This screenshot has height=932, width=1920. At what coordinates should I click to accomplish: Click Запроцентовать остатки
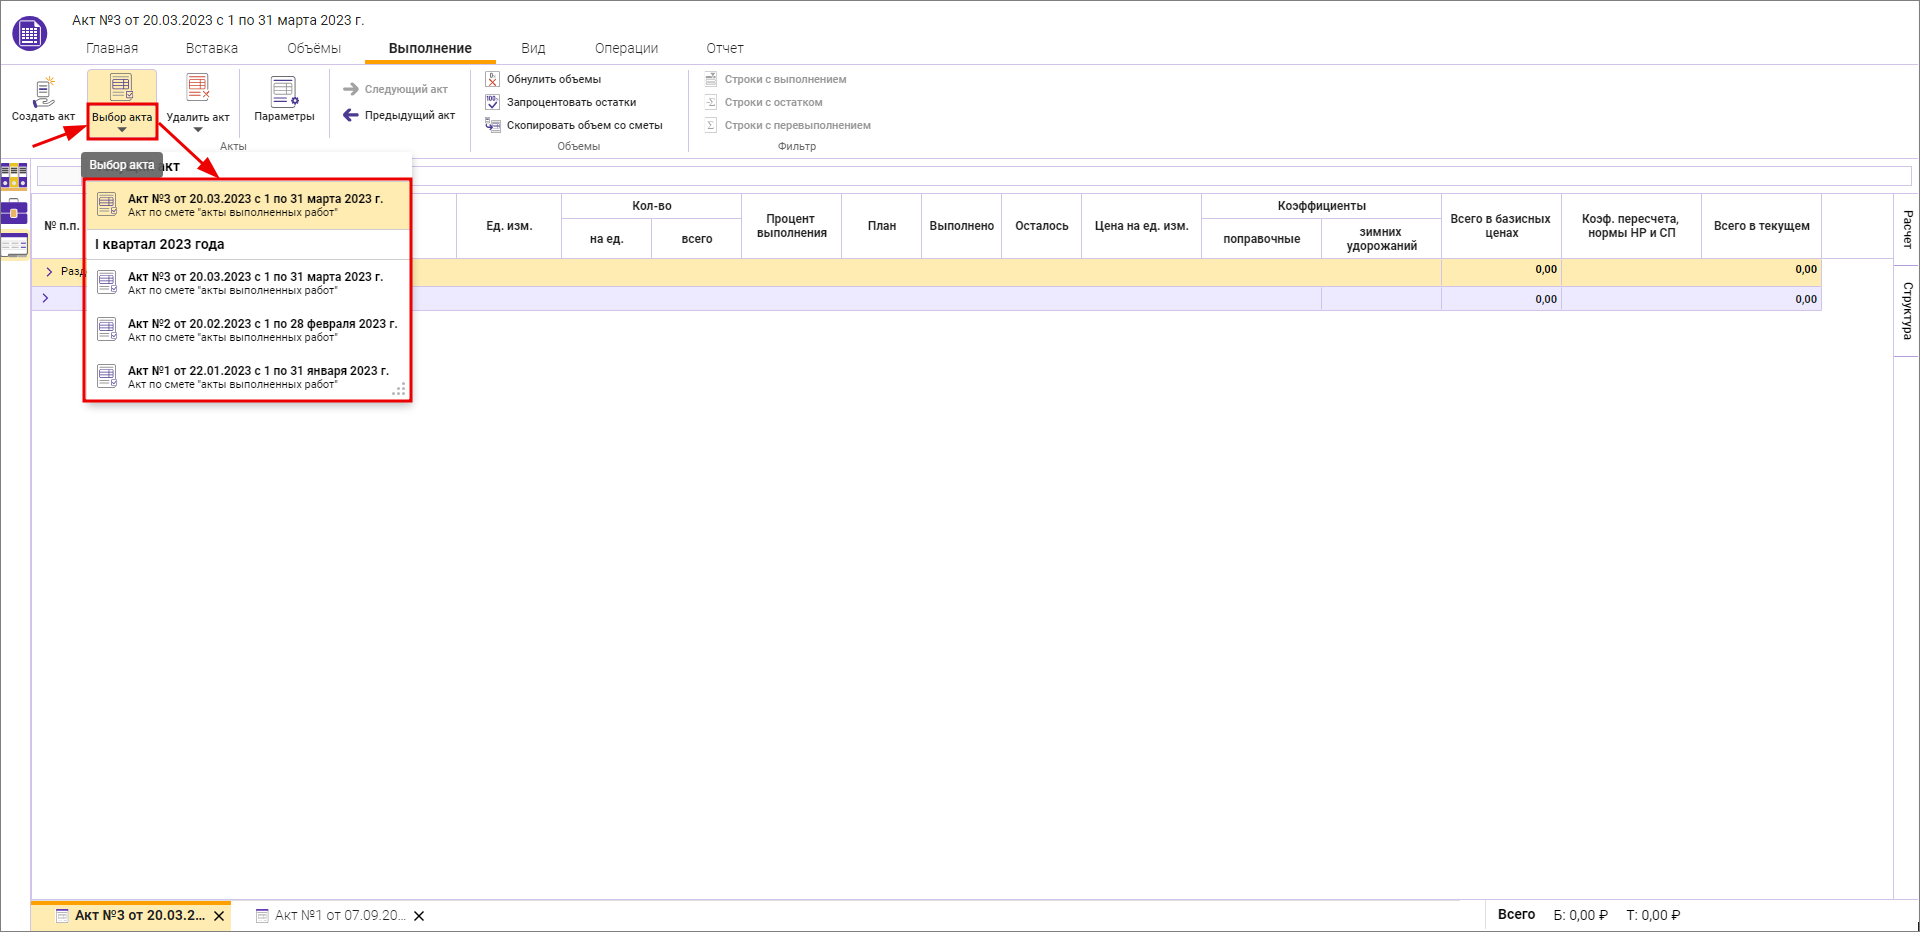(x=570, y=102)
